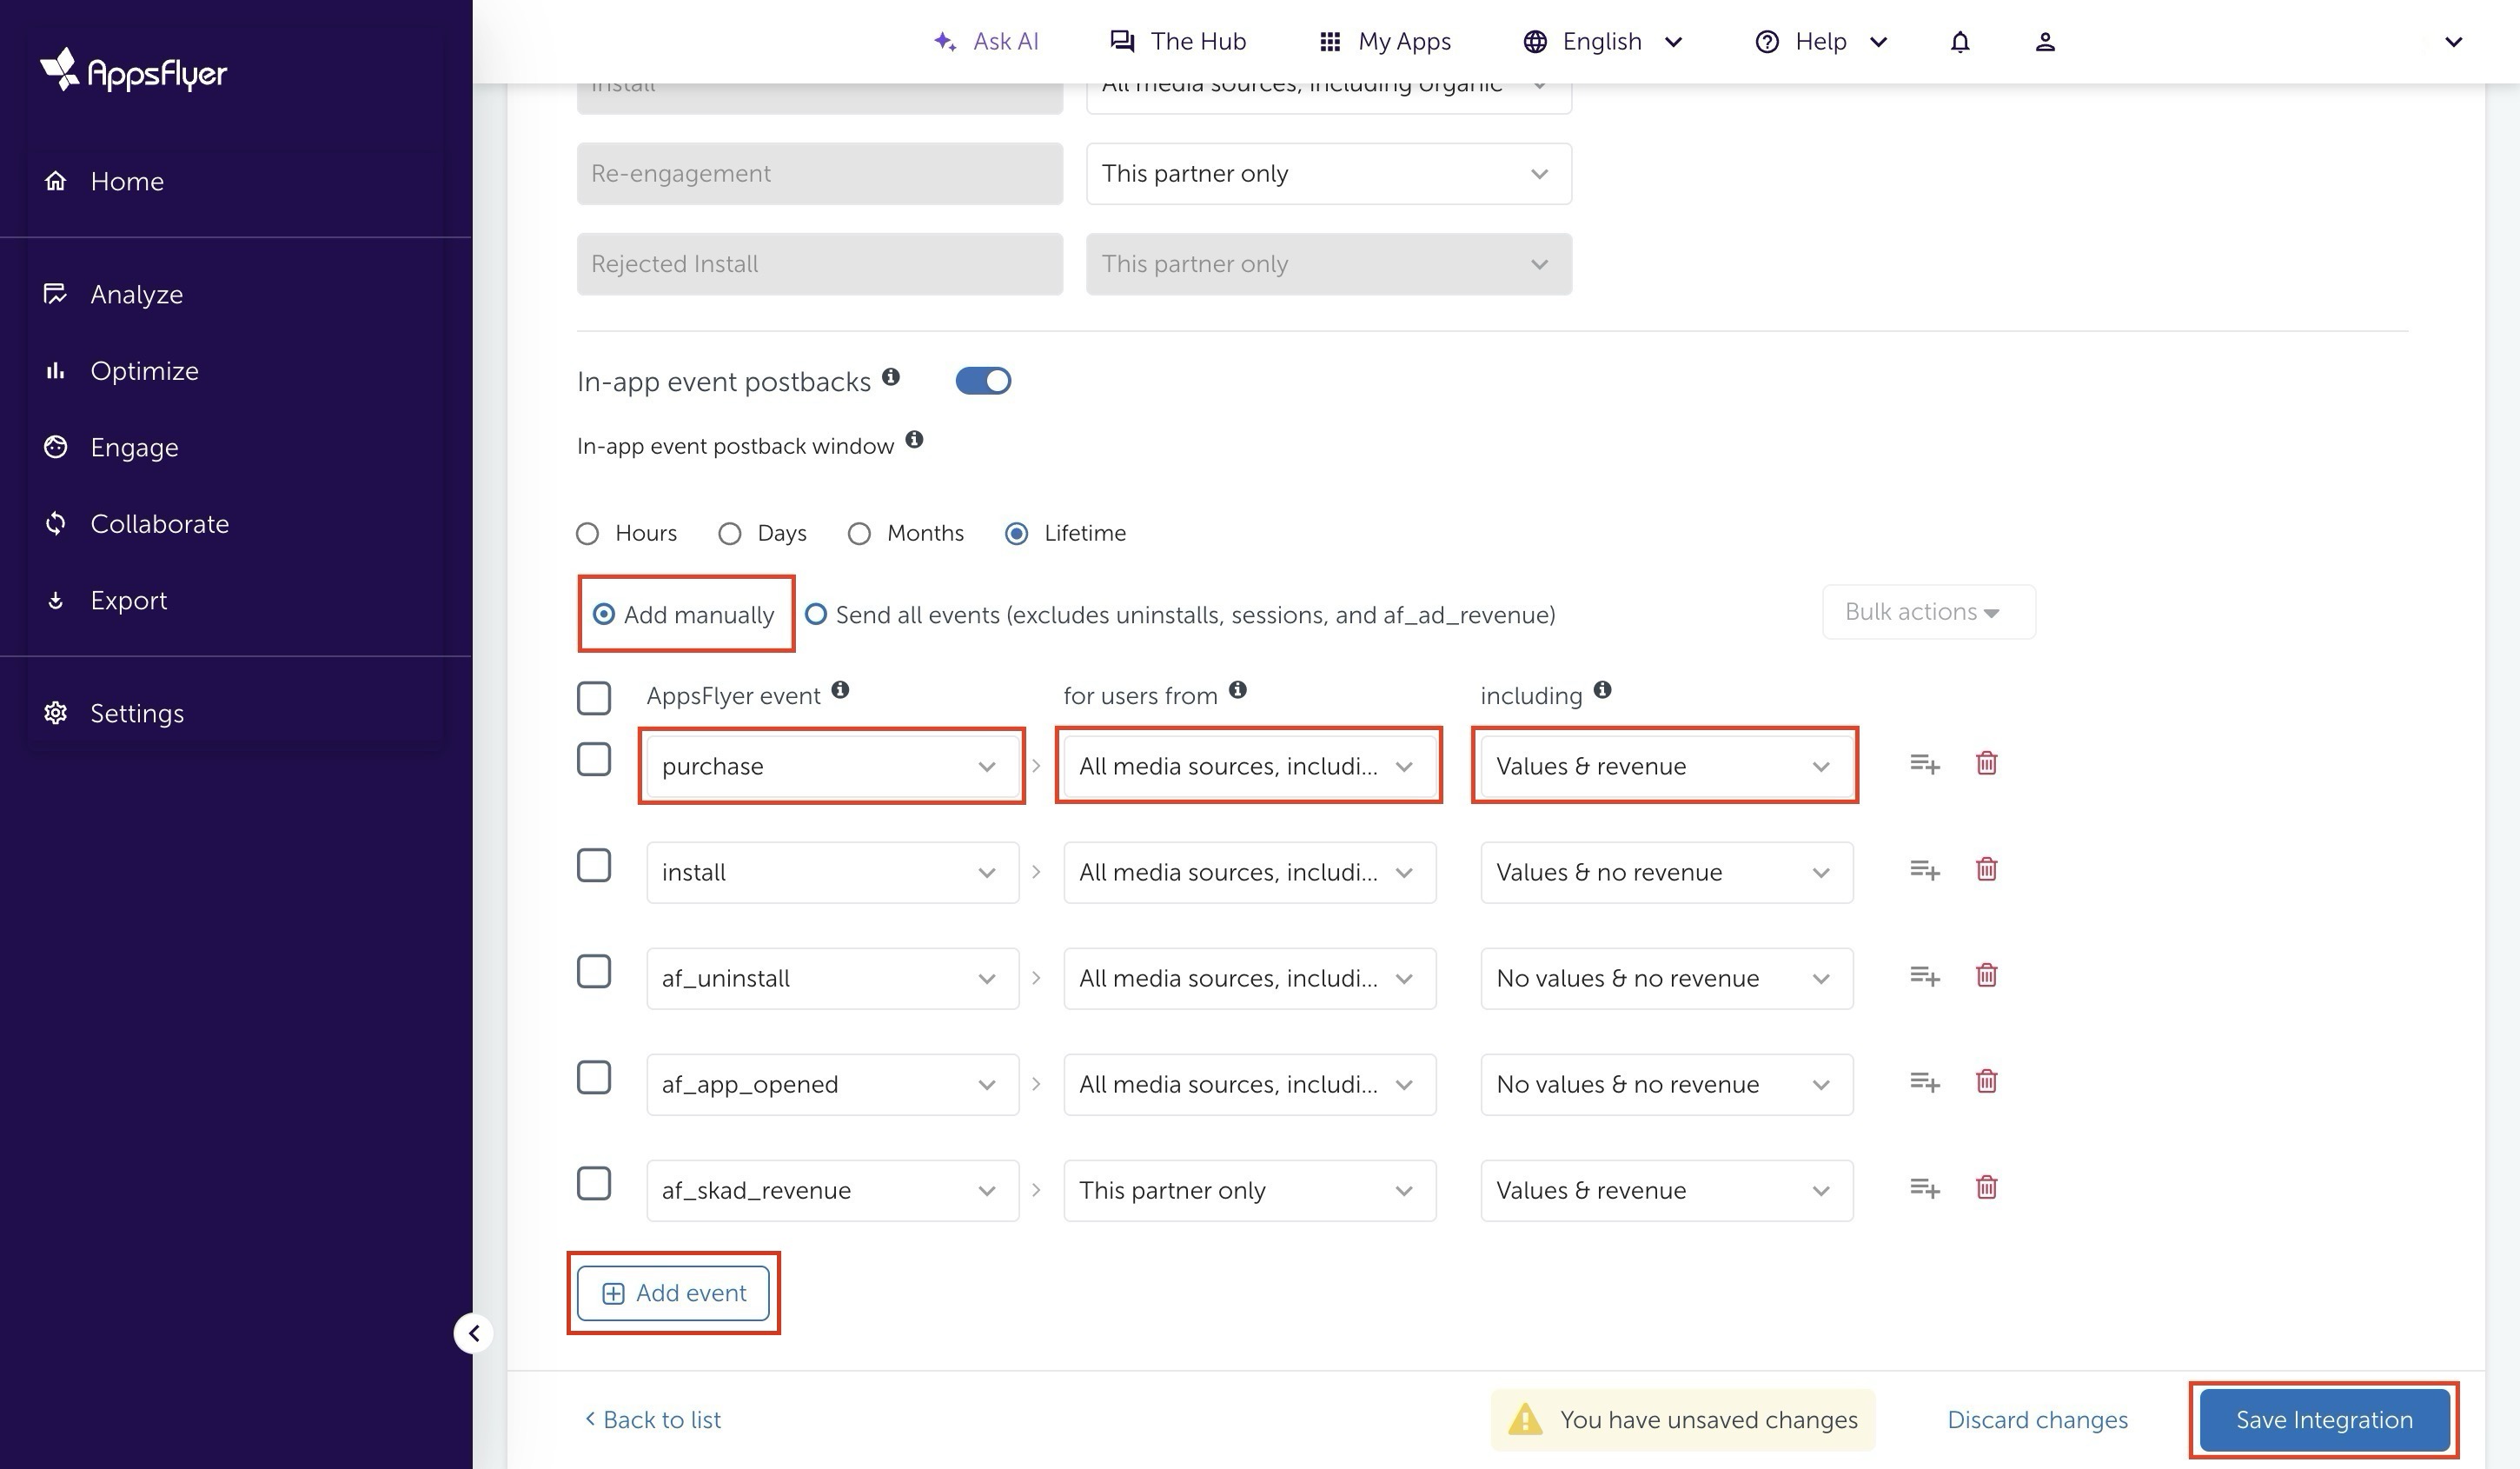2520x1469 pixels.
Task: Open Analyze in sidebar menu
Action: tap(136, 294)
